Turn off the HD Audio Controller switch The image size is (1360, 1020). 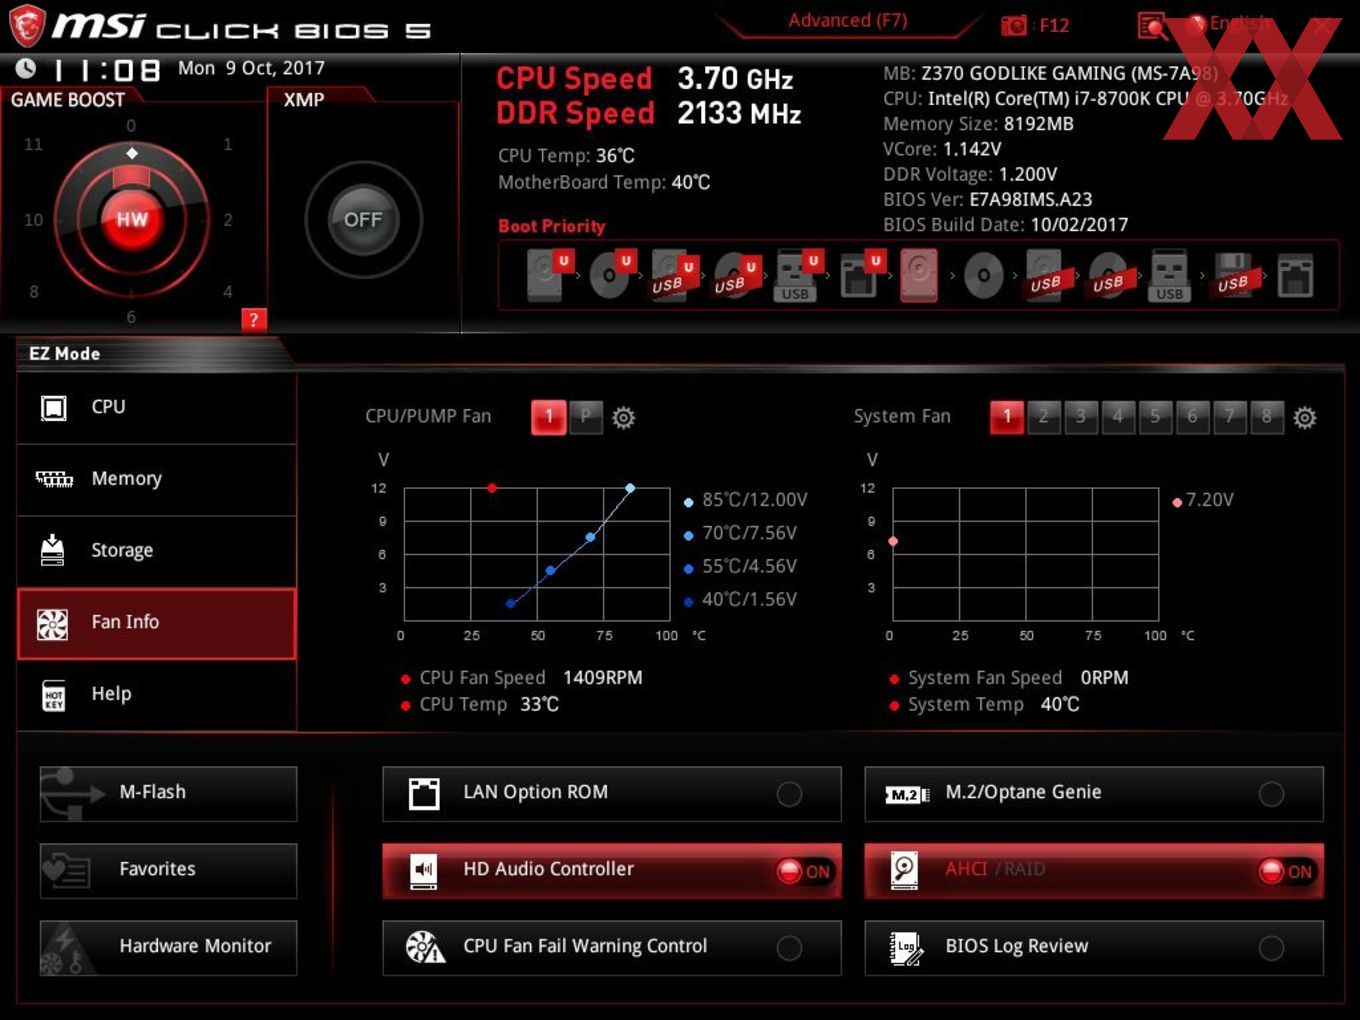804,871
